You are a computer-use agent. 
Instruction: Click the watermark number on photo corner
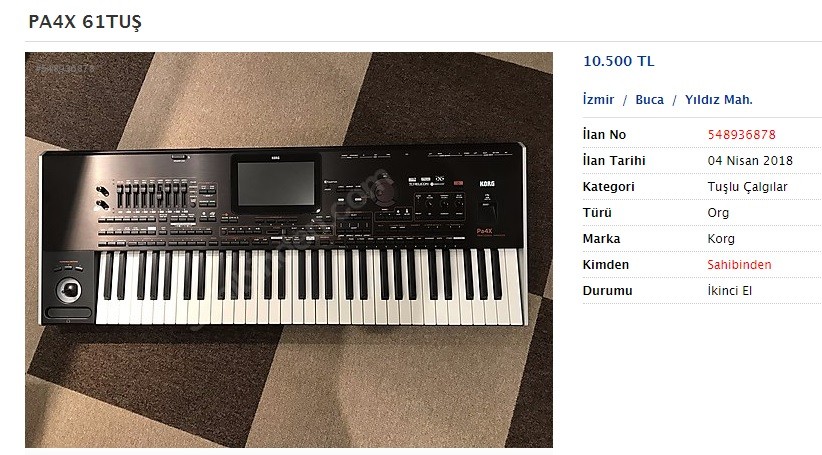[x=65, y=68]
